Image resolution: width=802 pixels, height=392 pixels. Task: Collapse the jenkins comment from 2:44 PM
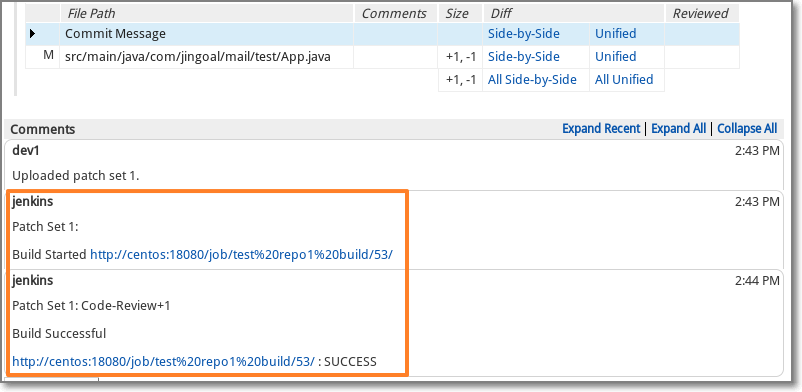[393, 280]
